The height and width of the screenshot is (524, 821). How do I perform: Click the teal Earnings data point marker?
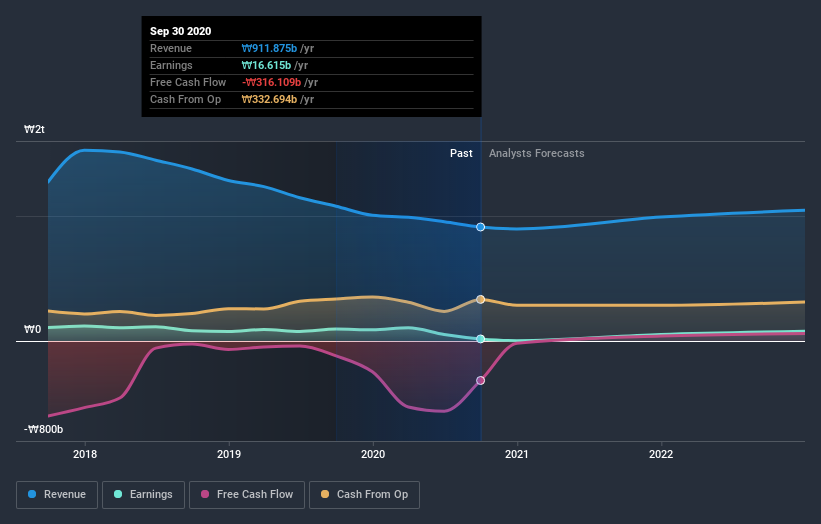481,339
